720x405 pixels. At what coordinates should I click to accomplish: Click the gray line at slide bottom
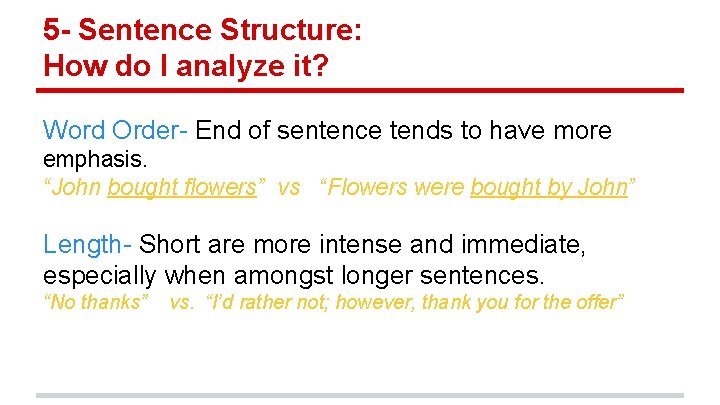[359, 395]
